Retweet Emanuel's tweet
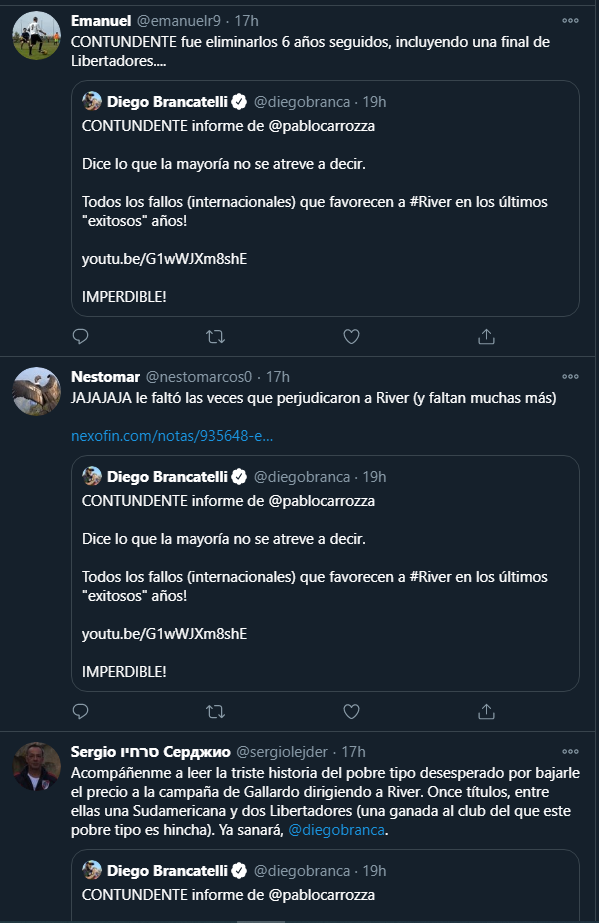 pyautogui.click(x=215, y=336)
